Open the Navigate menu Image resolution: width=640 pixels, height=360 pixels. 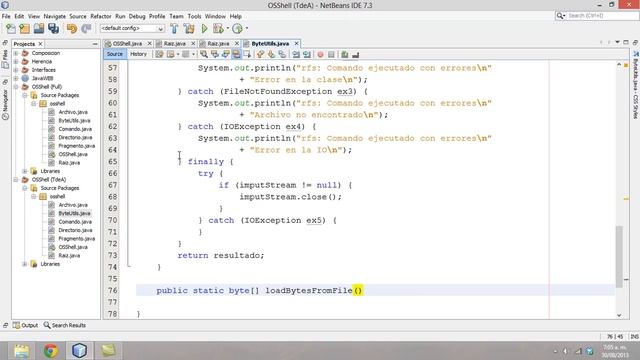click(x=55, y=16)
